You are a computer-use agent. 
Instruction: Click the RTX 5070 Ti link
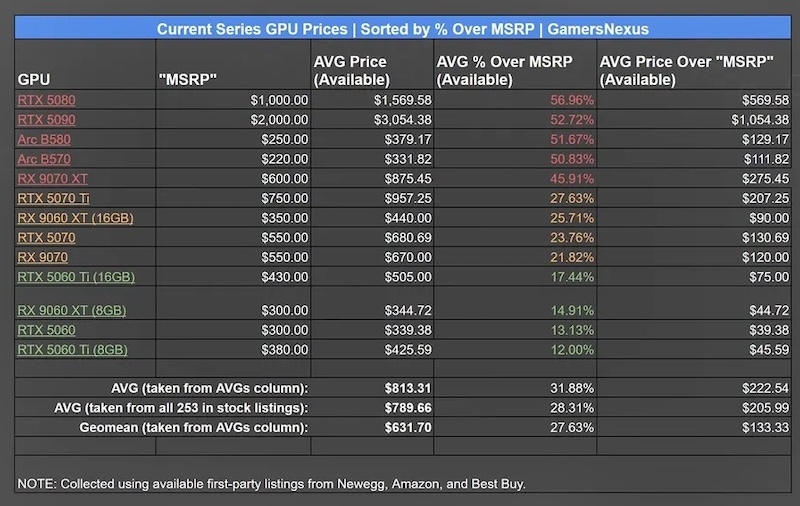tap(54, 198)
